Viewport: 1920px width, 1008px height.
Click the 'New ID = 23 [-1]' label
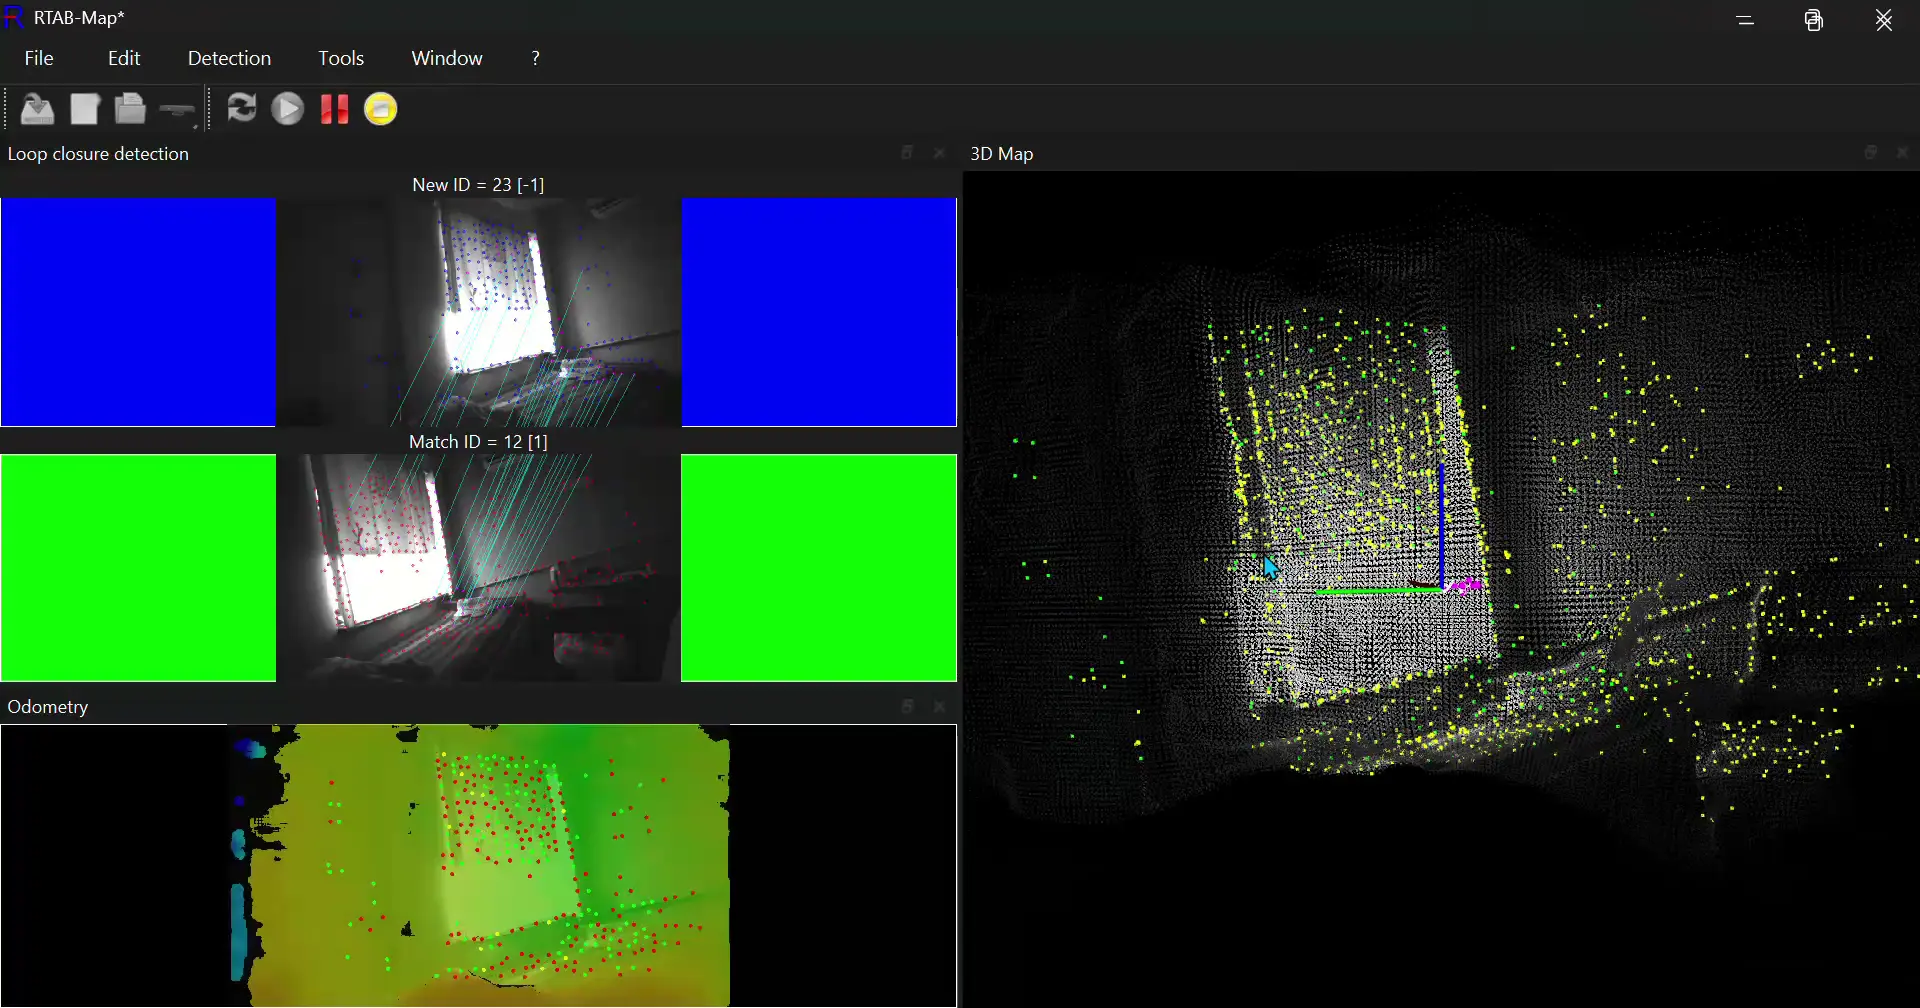(x=478, y=185)
